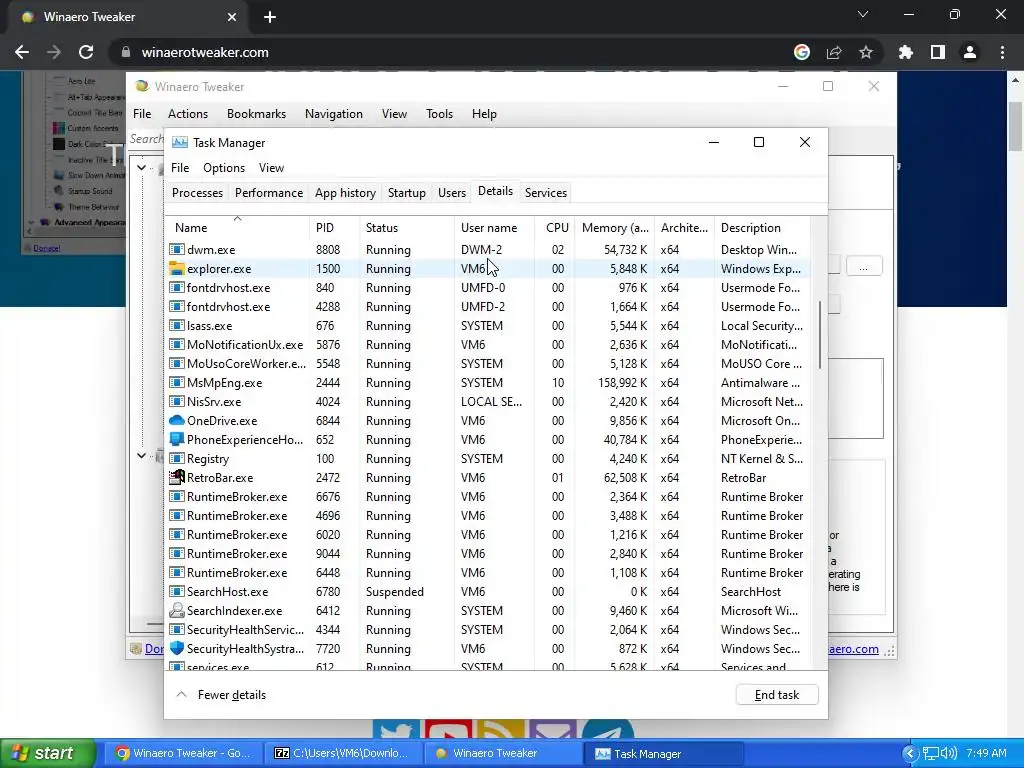Screen dimensions: 1024x768
Task: Click the Chrome share page icon
Action: tap(834, 52)
